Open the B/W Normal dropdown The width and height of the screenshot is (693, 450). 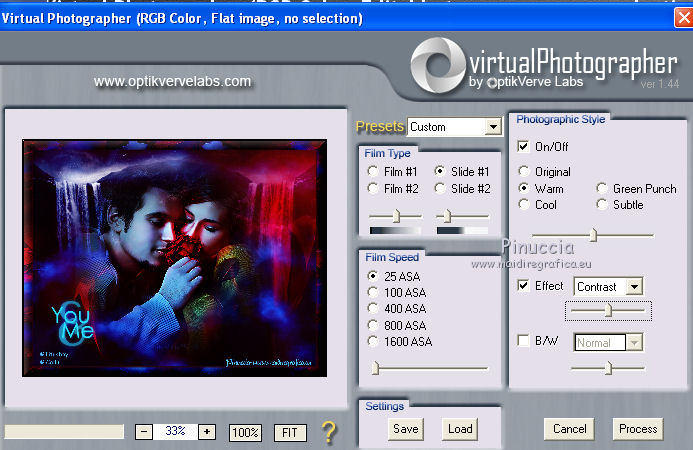(x=634, y=343)
